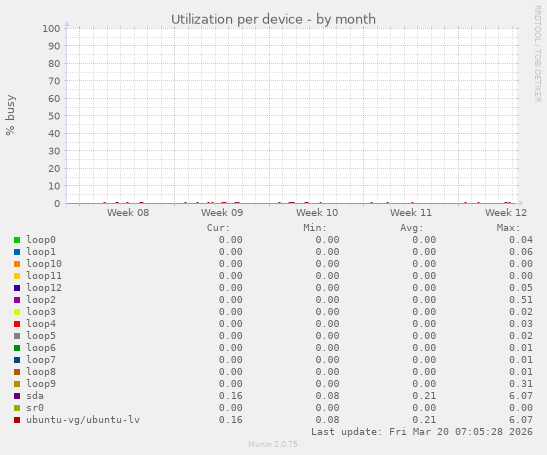This screenshot has width=547, height=455.
Task: Select the loop7 legend label
Action: tap(41, 360)
